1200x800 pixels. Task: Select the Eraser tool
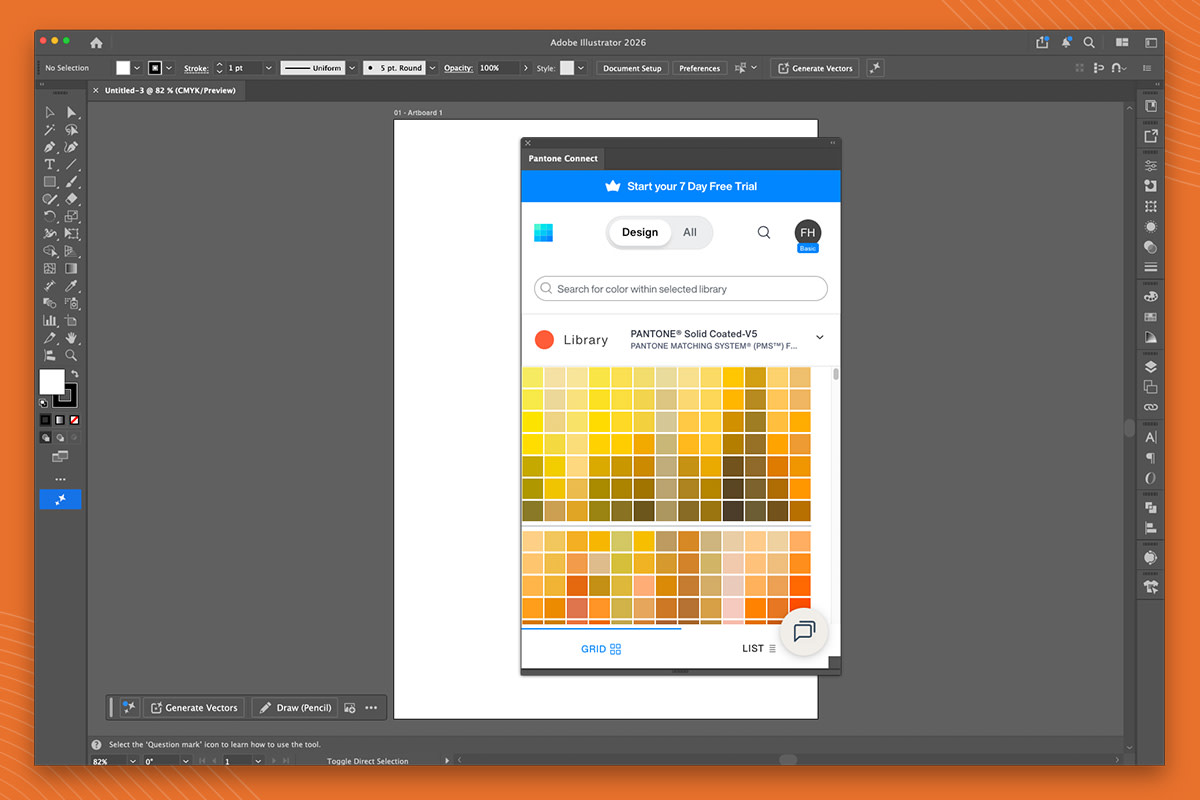coord(71,199)
